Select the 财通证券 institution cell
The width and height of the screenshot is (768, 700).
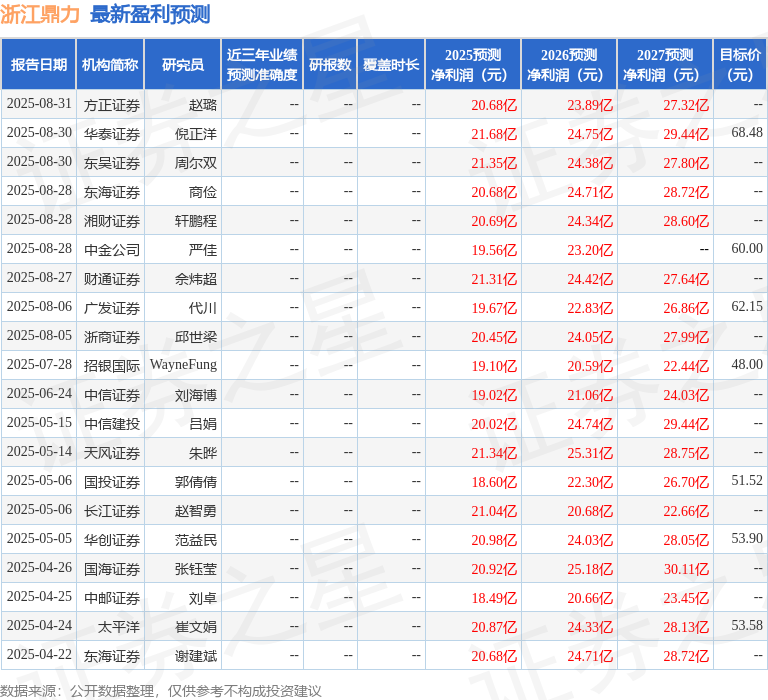(112, 279)
